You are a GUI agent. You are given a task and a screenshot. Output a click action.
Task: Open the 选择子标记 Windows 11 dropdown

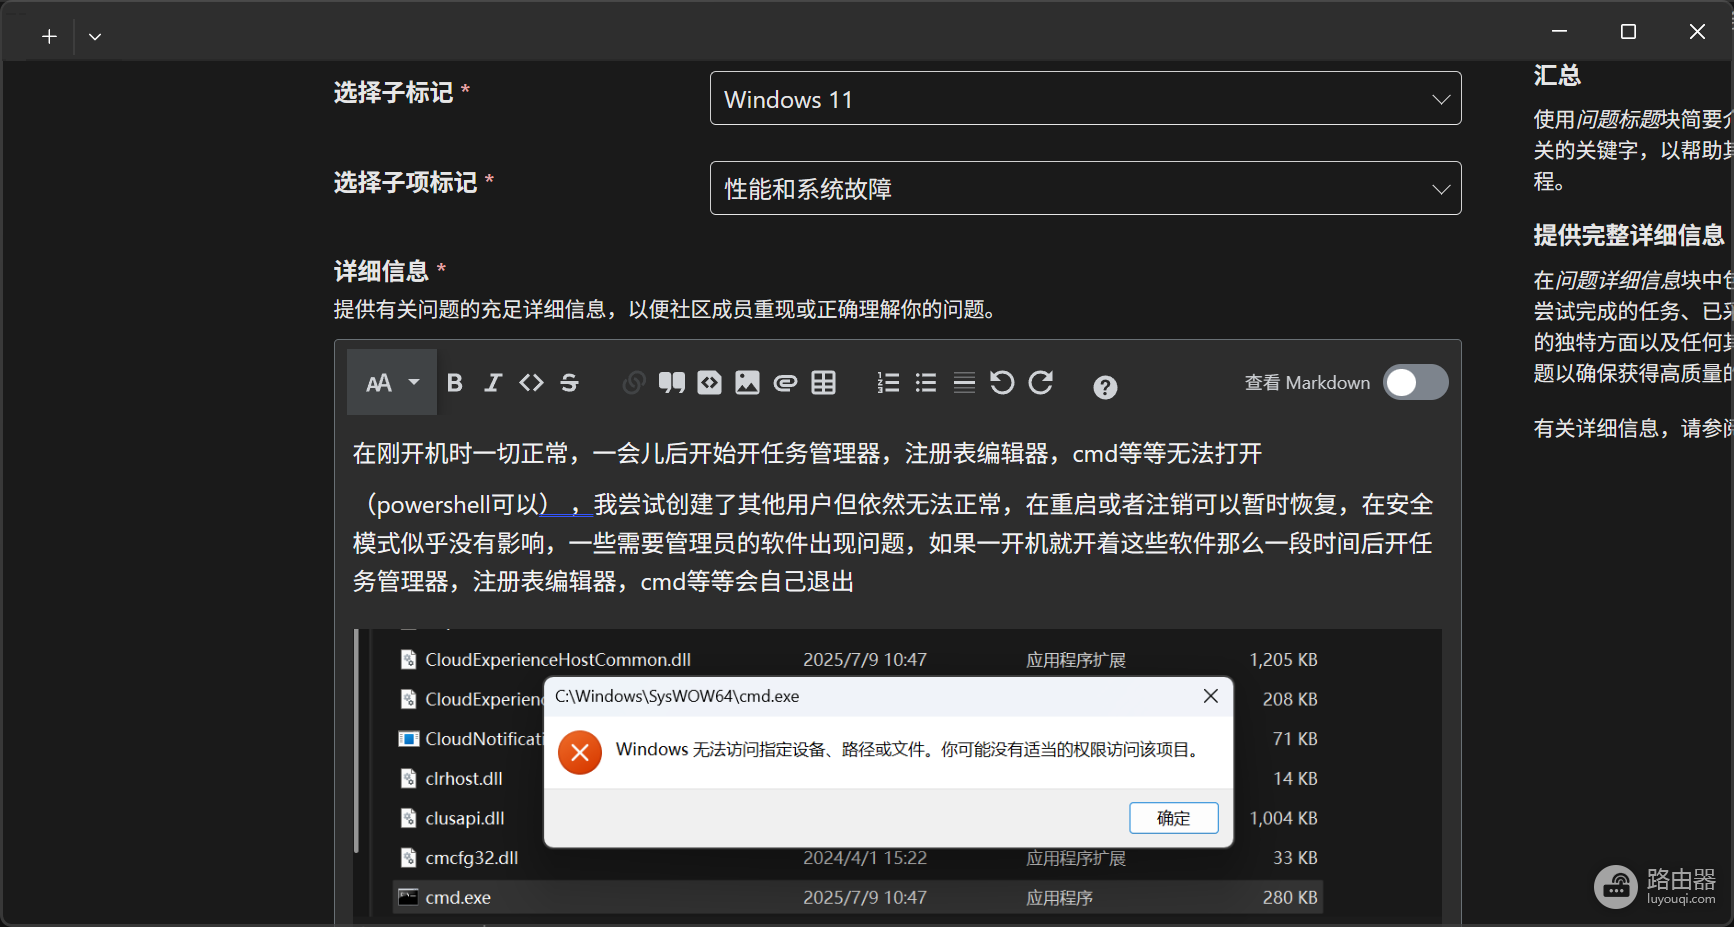pos(1085,98)
